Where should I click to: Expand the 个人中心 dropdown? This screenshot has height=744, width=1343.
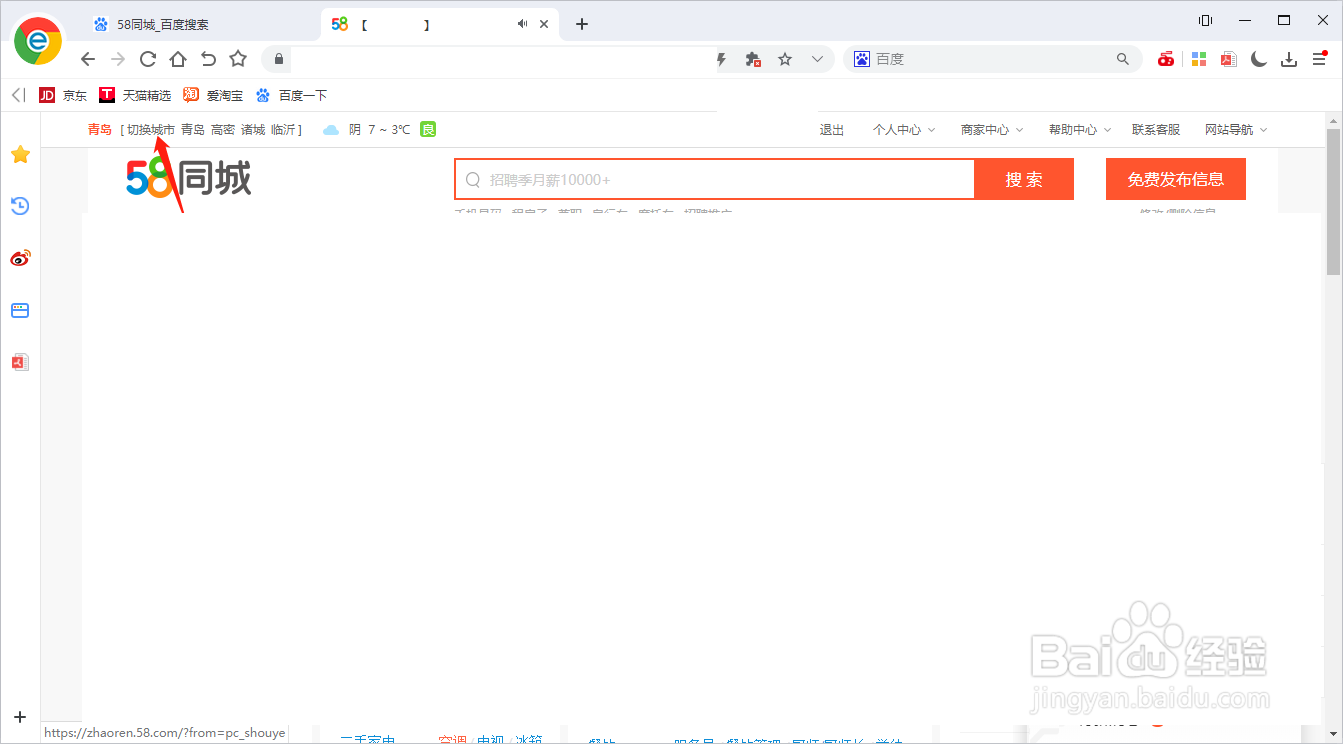tap(904, 130)
